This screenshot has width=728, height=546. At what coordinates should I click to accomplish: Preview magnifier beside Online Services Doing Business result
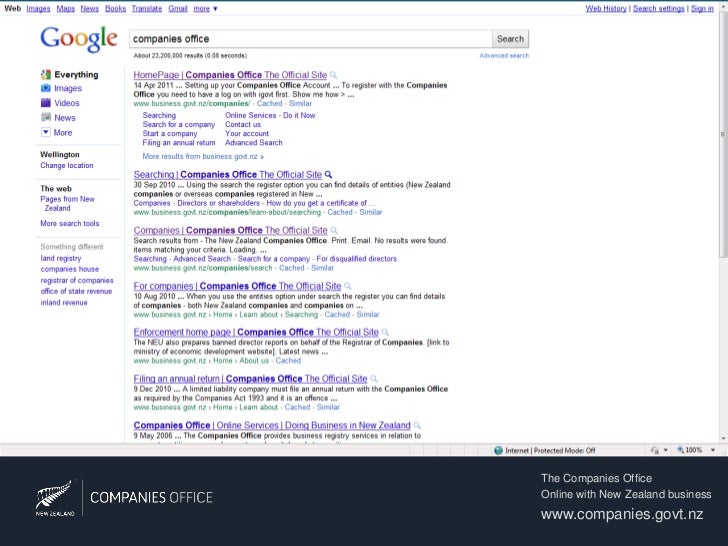(x=417, y=425)
